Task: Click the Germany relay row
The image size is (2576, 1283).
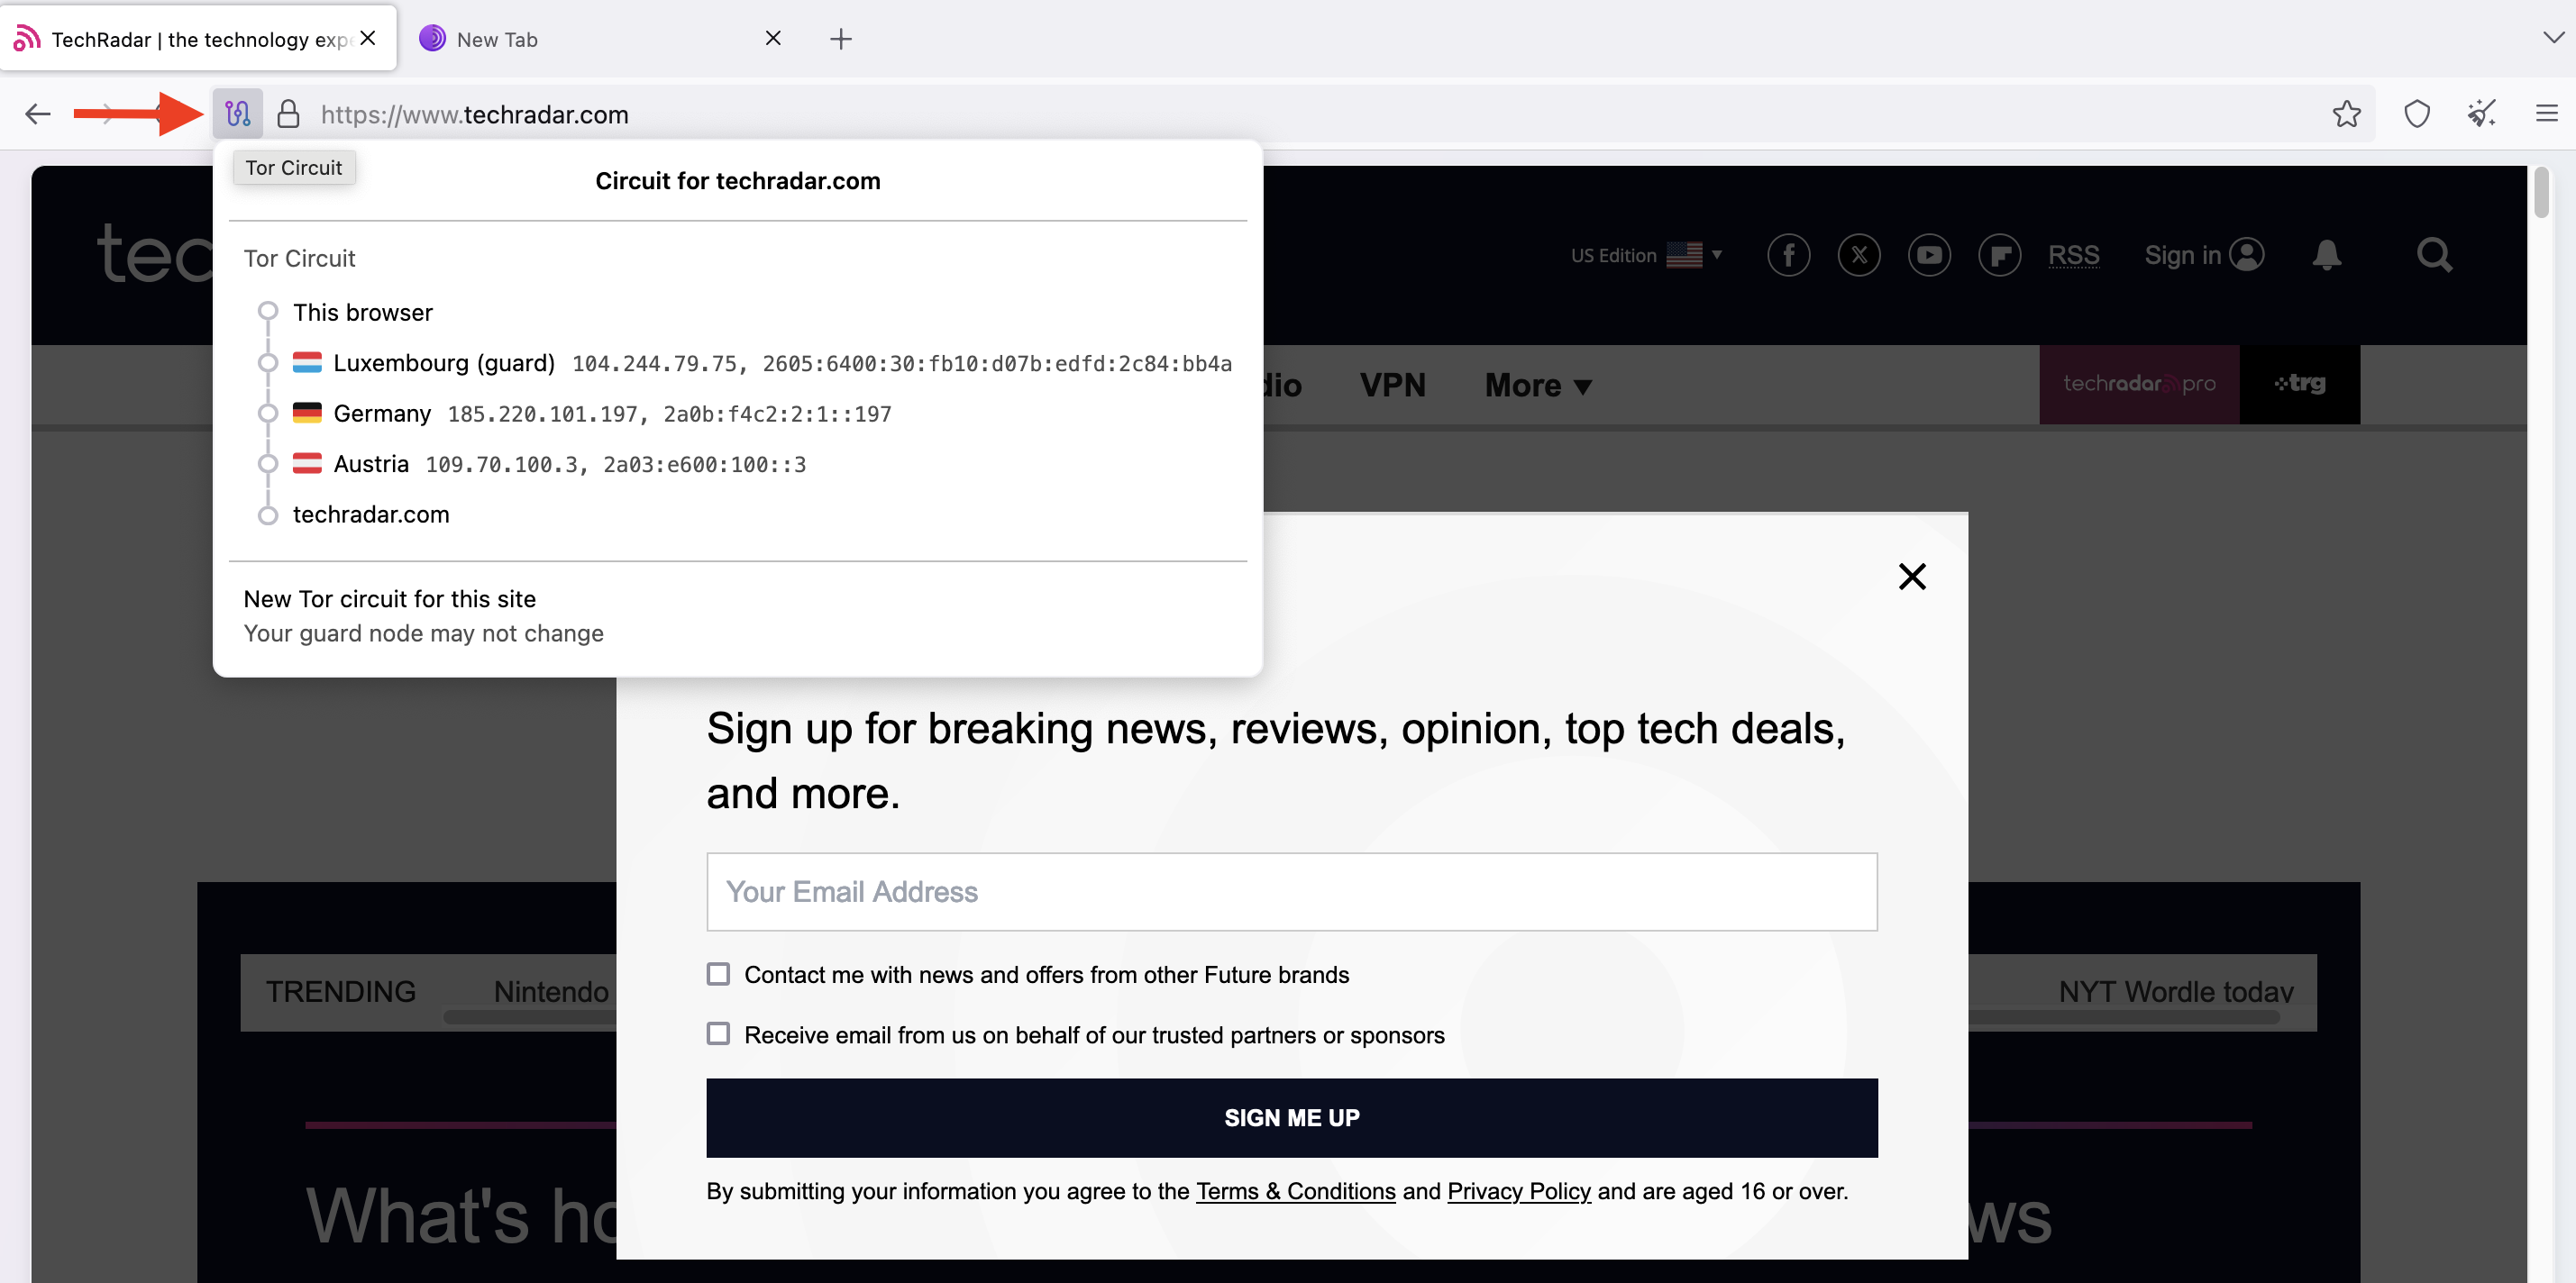Action: tap(575, 413)
